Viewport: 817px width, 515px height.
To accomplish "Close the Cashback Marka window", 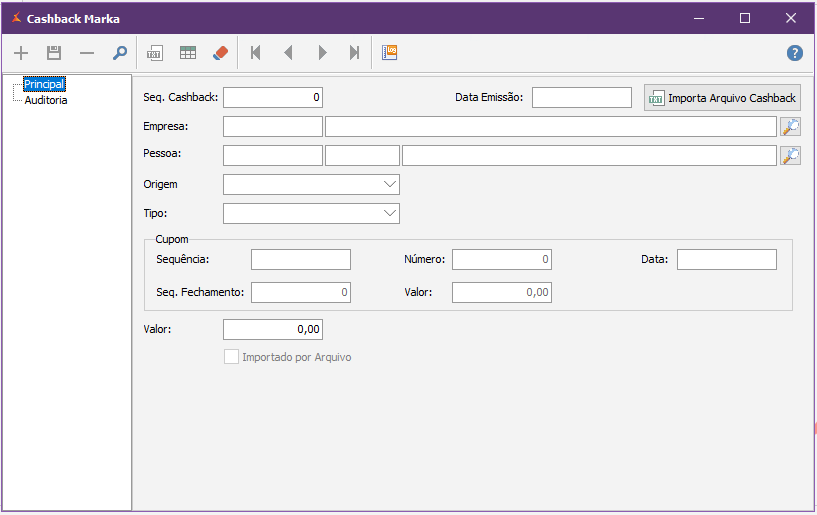I will pos(791,18).
